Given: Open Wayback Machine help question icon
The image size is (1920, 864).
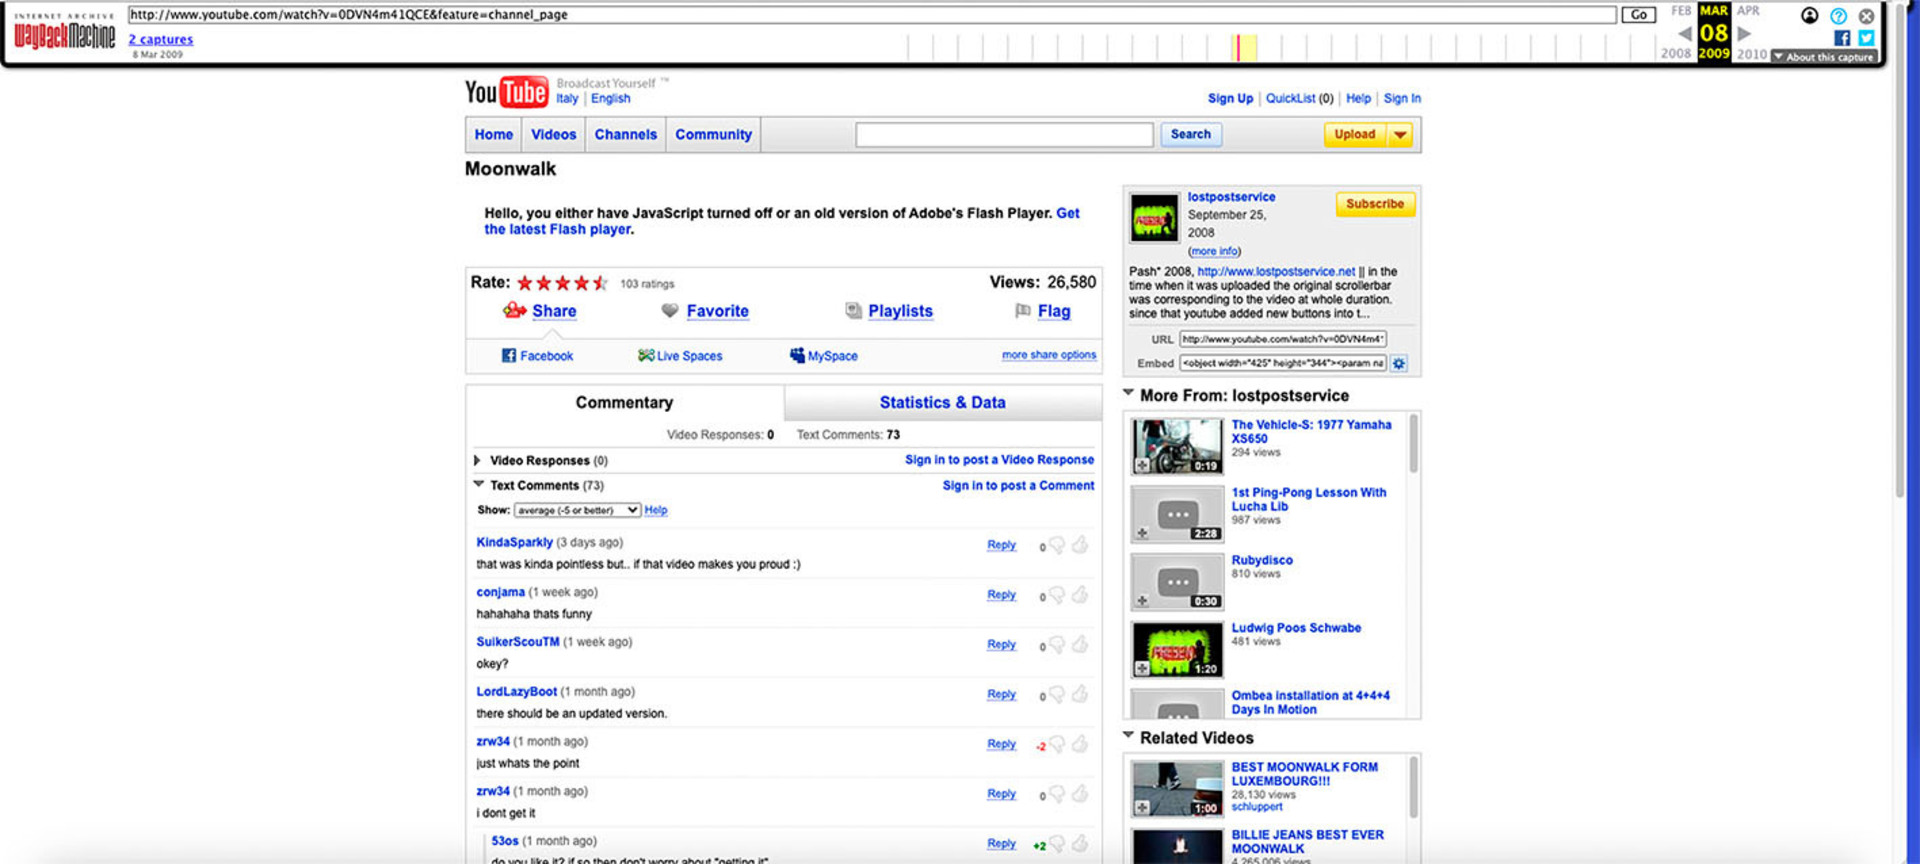Looking at the screenshot, I should click(1838, 16).
